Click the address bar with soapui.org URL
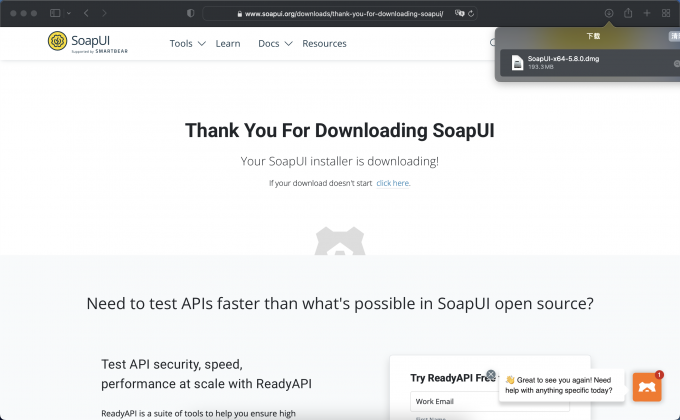The image size is (680, 420). pyautogui.click(x=340, y=13)
